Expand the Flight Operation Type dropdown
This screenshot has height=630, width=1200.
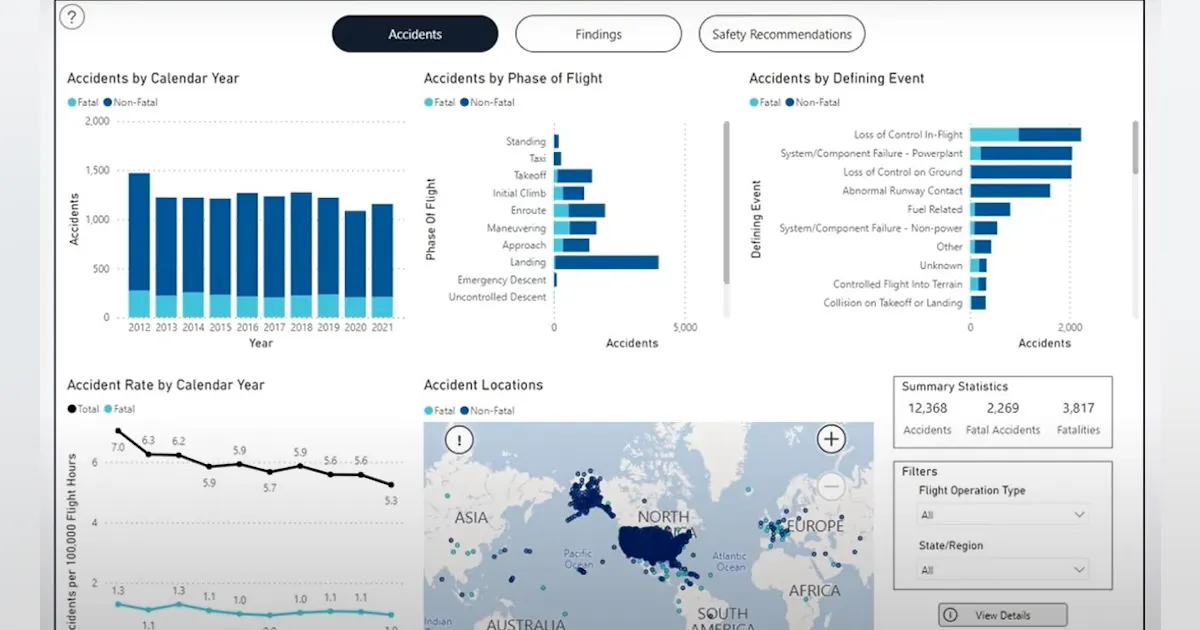pyautogui.click(x=1003, y=515)
